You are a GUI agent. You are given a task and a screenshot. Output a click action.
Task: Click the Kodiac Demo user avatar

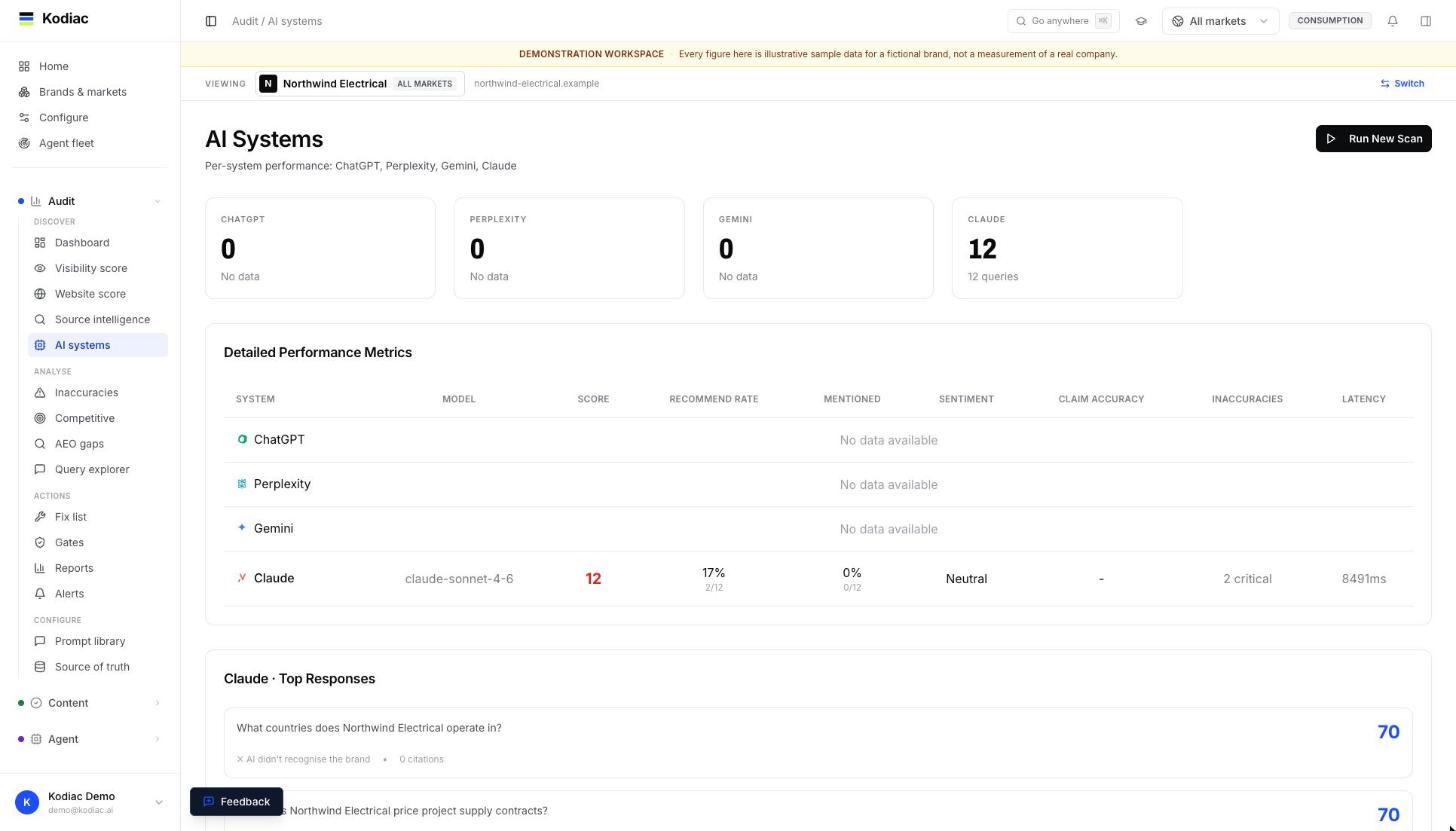tap(27, 802)
